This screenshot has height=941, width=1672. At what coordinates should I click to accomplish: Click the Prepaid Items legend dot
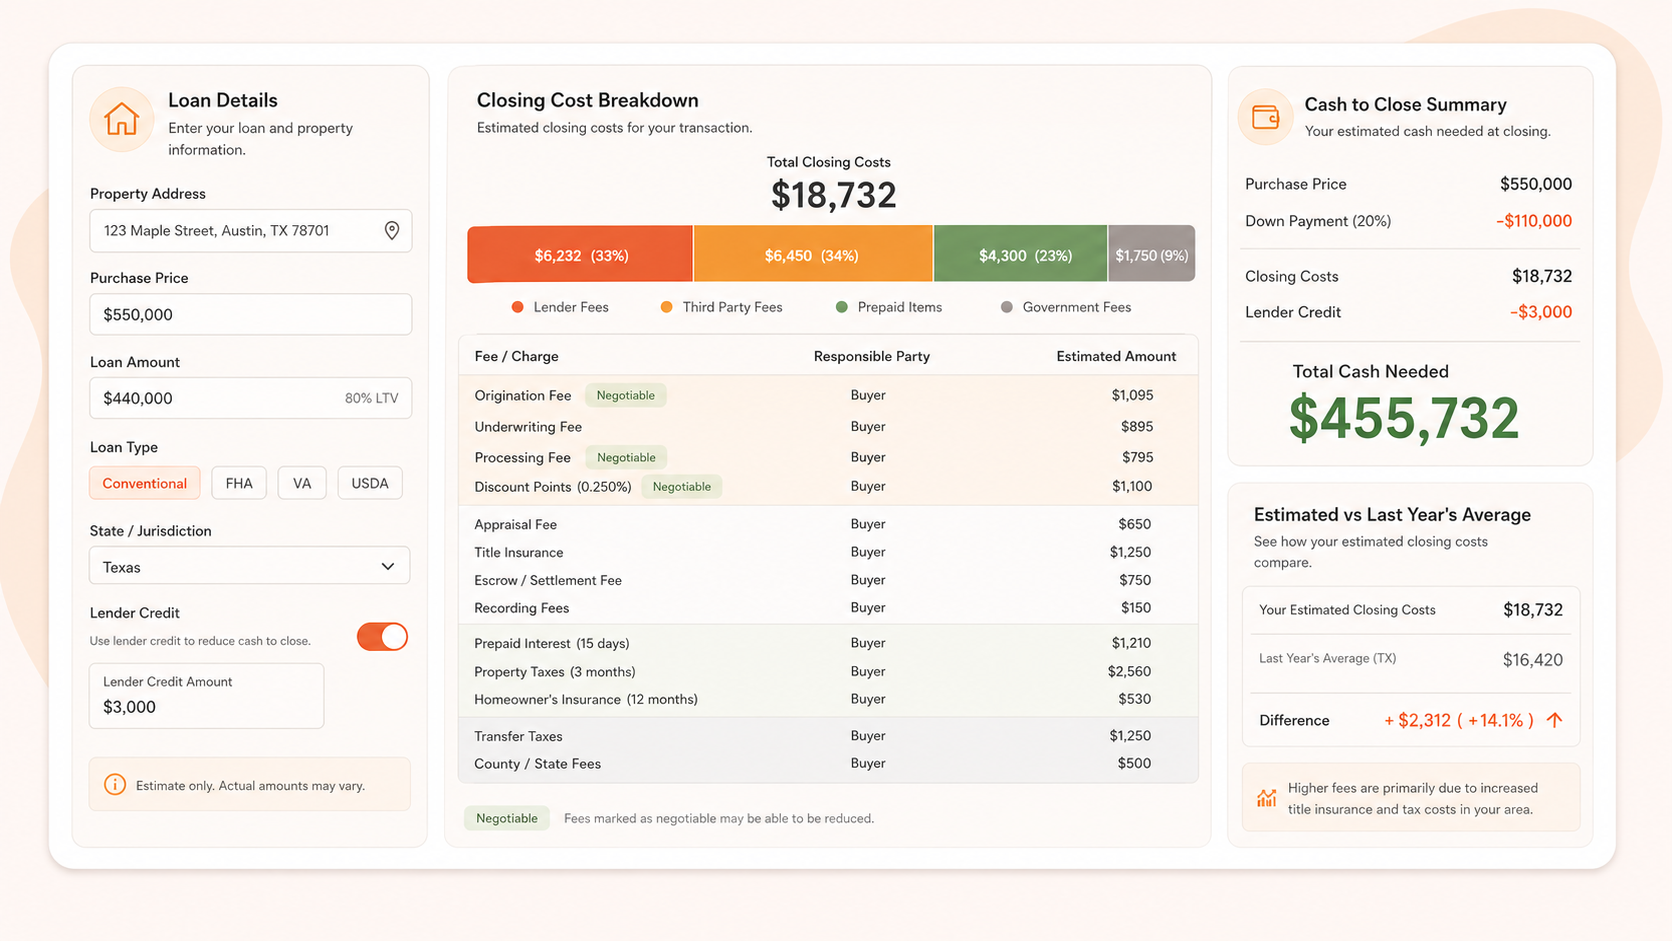coord(841,307)
